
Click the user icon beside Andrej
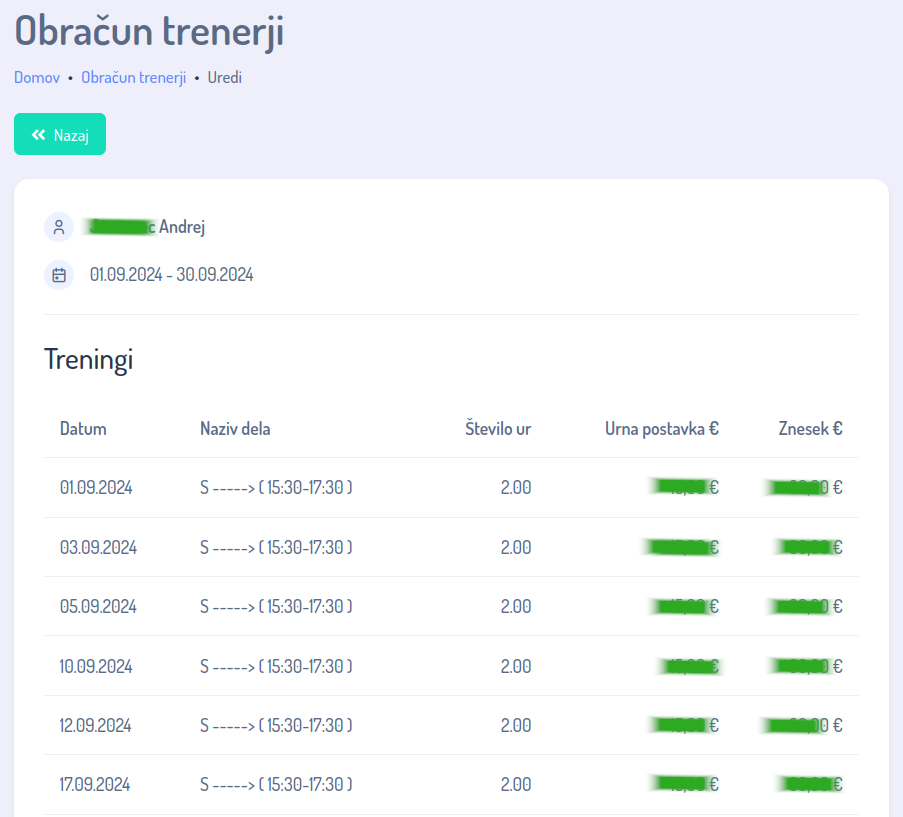[x=59, y=227]
